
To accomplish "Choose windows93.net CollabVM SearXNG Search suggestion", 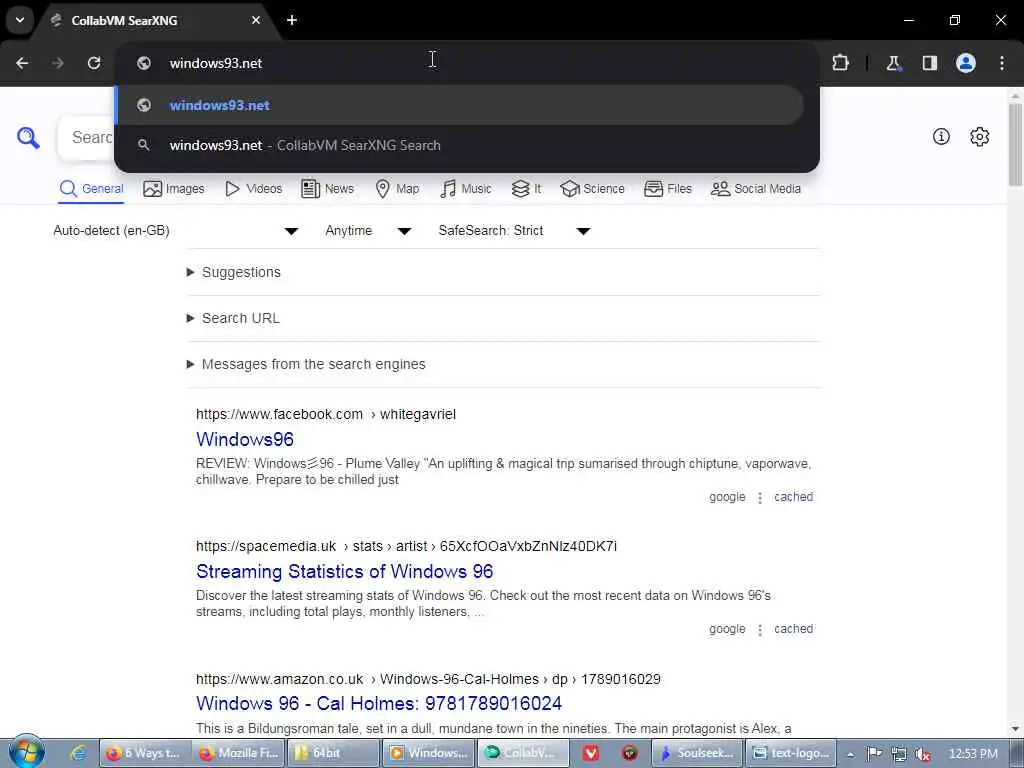I will point(459,145).
